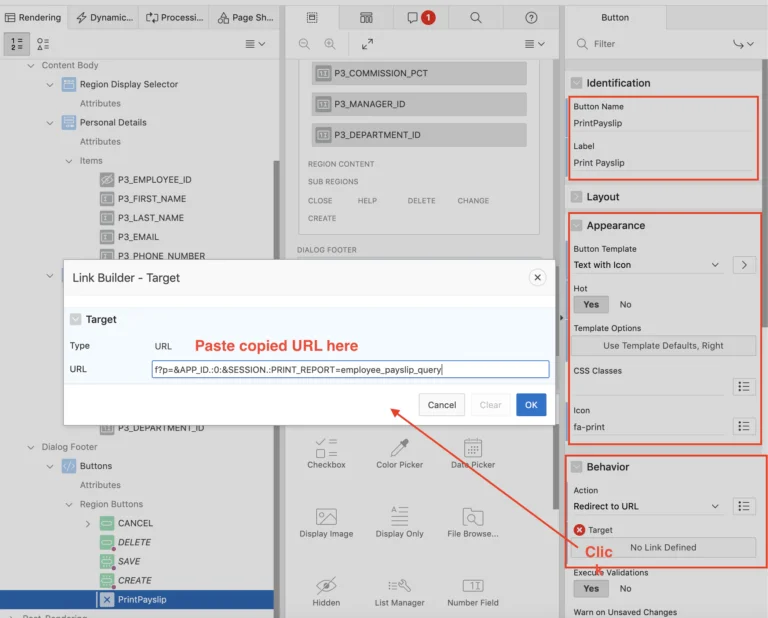Click the group by component type icon
The height and width of the screenshot is (618, 768).
(x=43, y=44)
